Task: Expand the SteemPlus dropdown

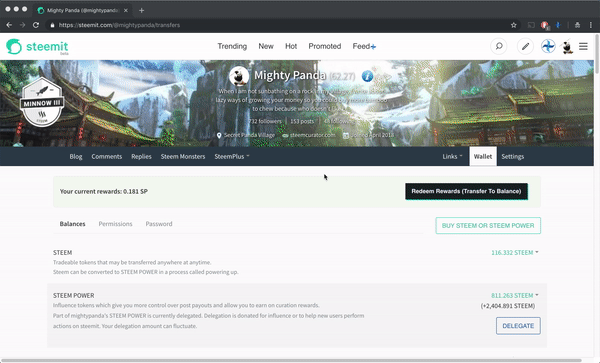Action: [x=232, y=156]
